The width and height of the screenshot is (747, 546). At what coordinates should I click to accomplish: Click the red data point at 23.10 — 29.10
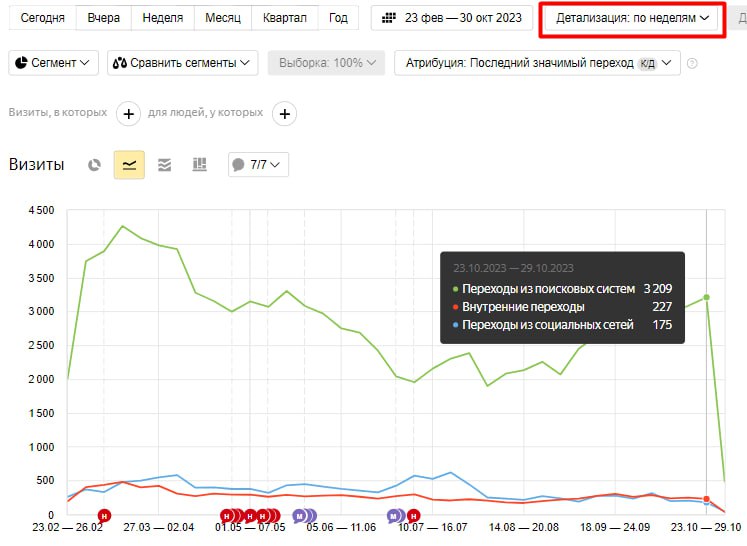707,499
